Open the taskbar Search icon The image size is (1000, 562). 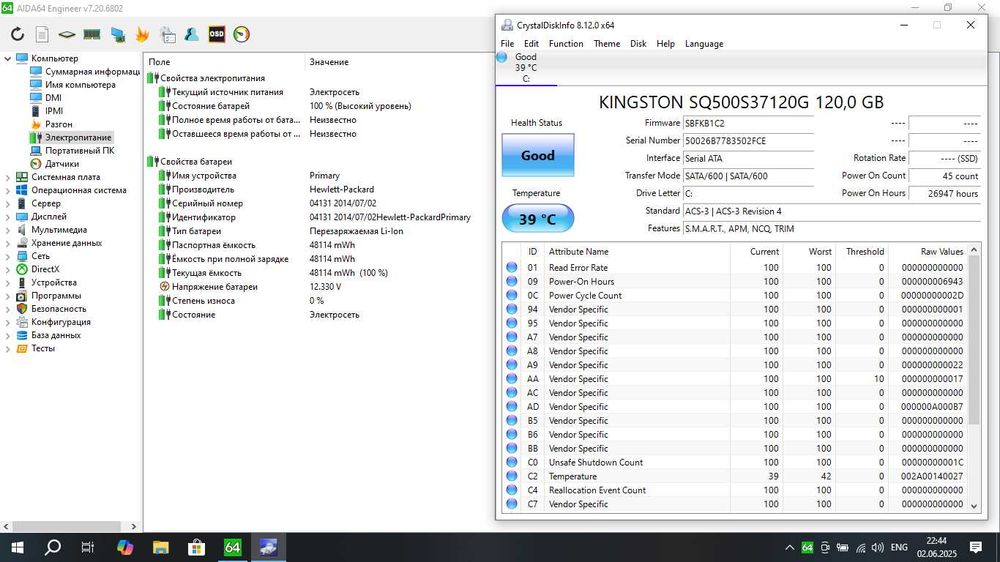(x=53, y=547)
